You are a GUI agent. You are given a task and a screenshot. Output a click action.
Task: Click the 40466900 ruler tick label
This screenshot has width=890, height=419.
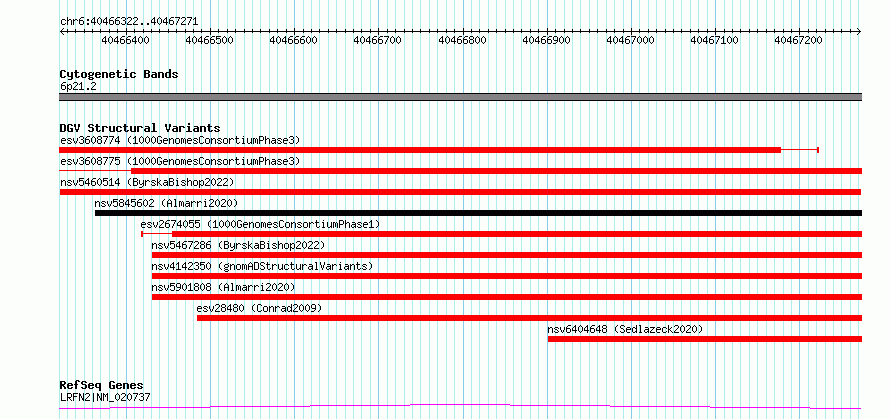click(x=547, y=40)
